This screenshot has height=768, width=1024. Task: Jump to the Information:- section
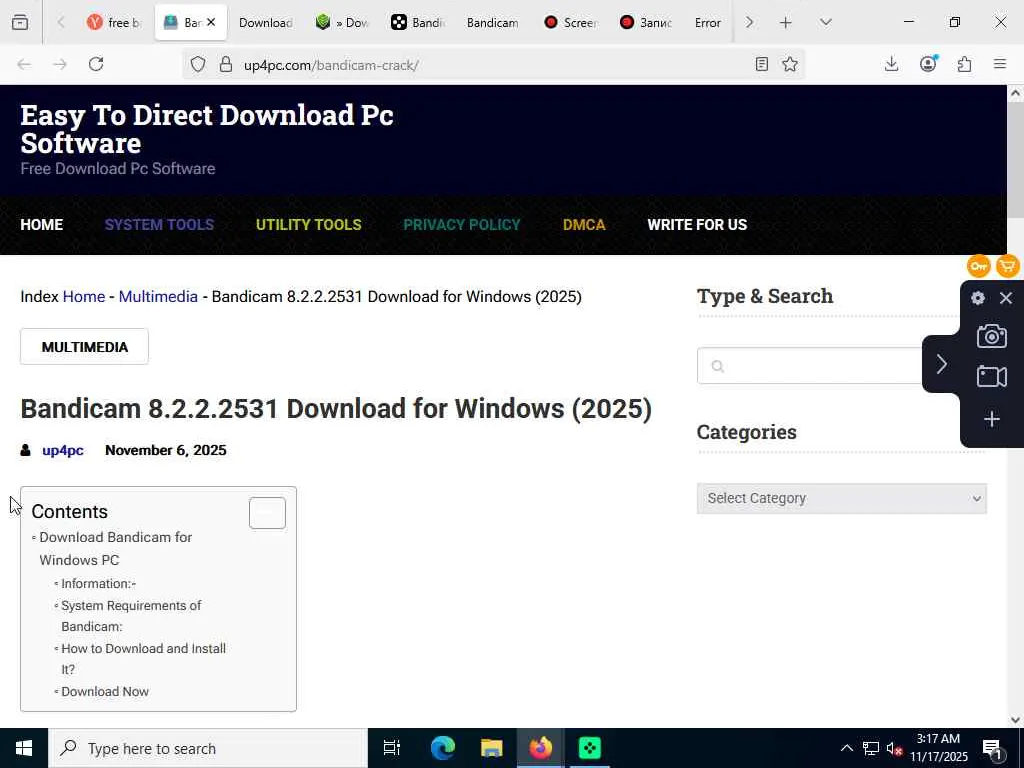[99, 583]
